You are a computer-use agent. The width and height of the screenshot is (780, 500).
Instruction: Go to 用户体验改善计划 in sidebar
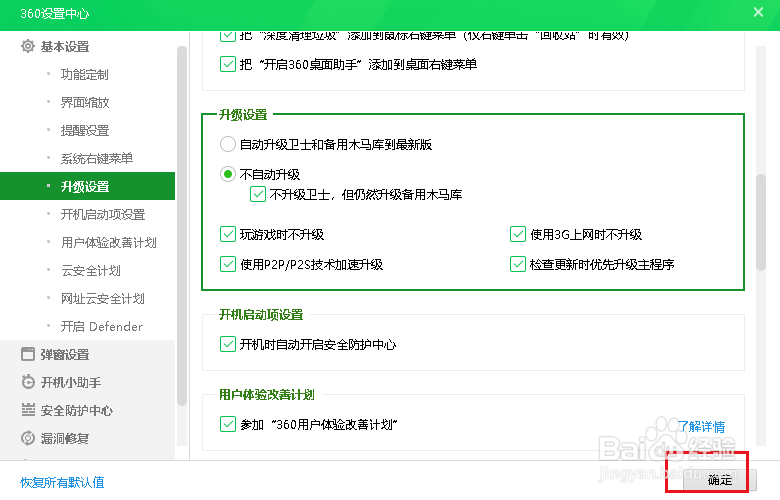tap(109, 242)
